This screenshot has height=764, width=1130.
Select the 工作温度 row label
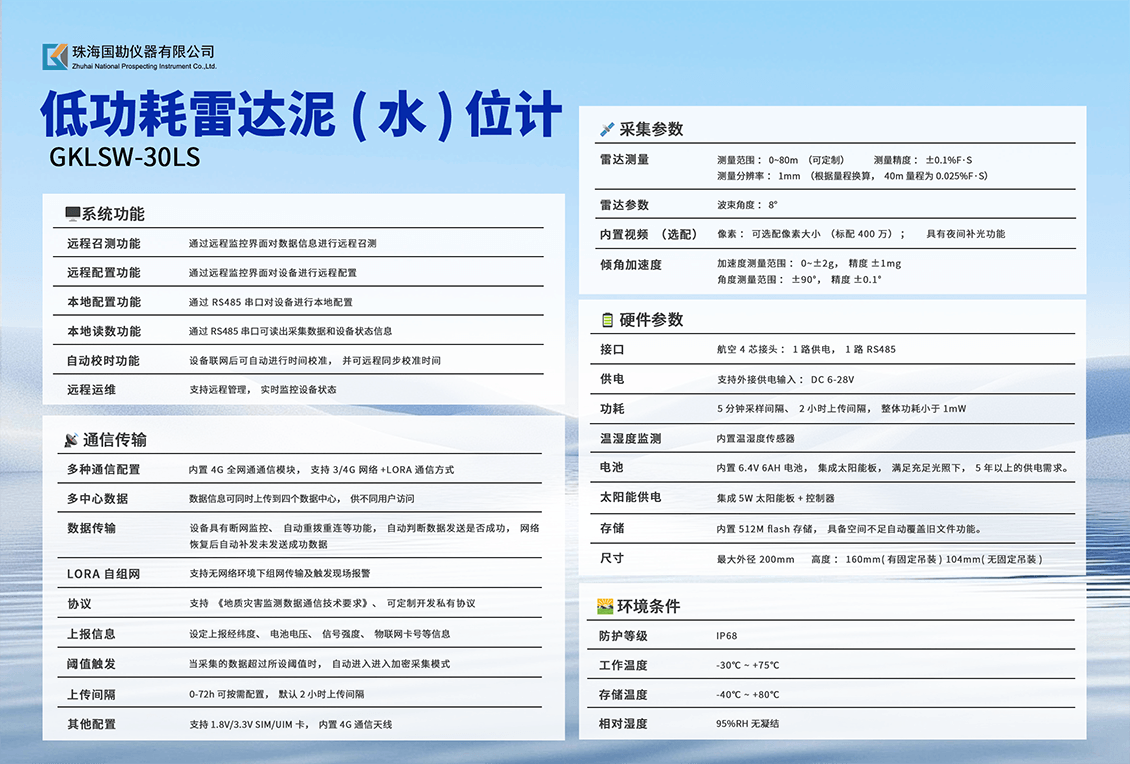coord(623,665)
